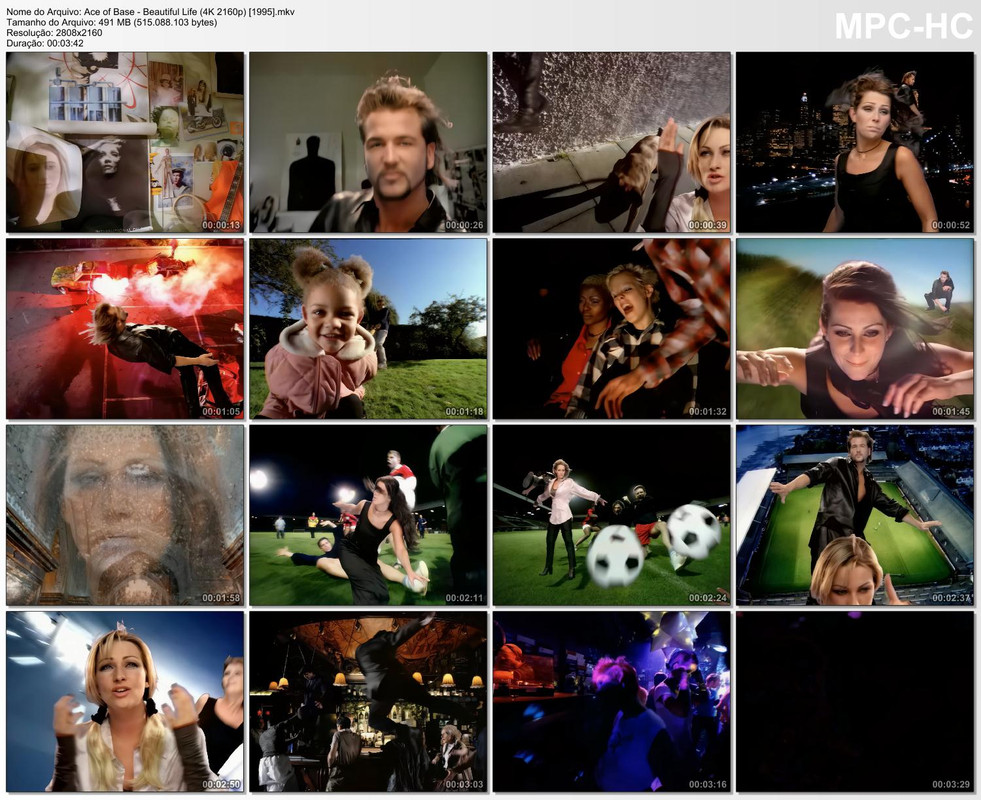Screen dimensions: 981x800
Task: Click the MPC-HC logo text
Action: (903, 26)
